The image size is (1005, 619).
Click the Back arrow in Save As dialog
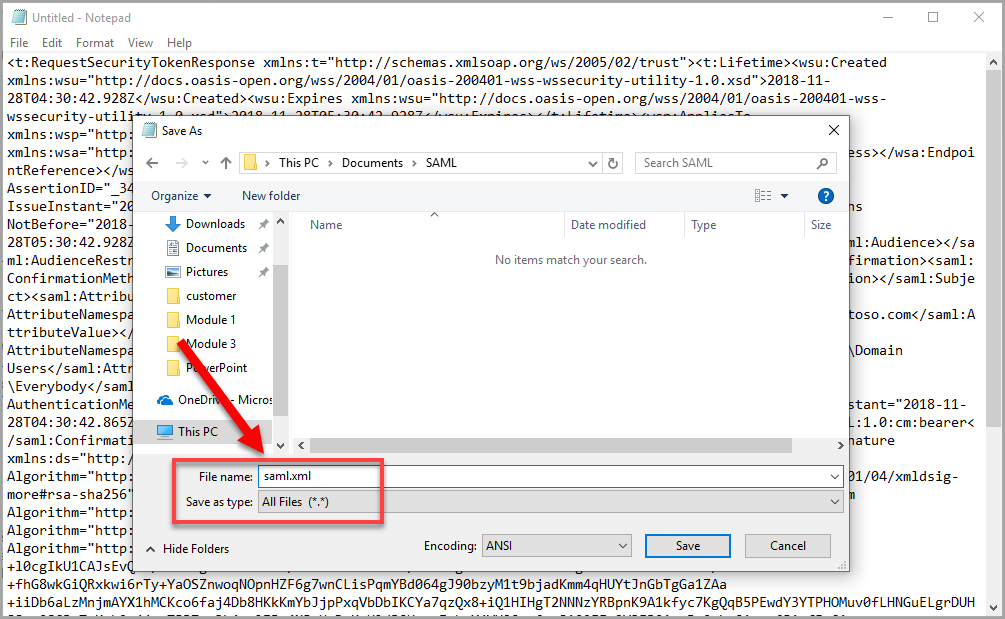[152, 163]
